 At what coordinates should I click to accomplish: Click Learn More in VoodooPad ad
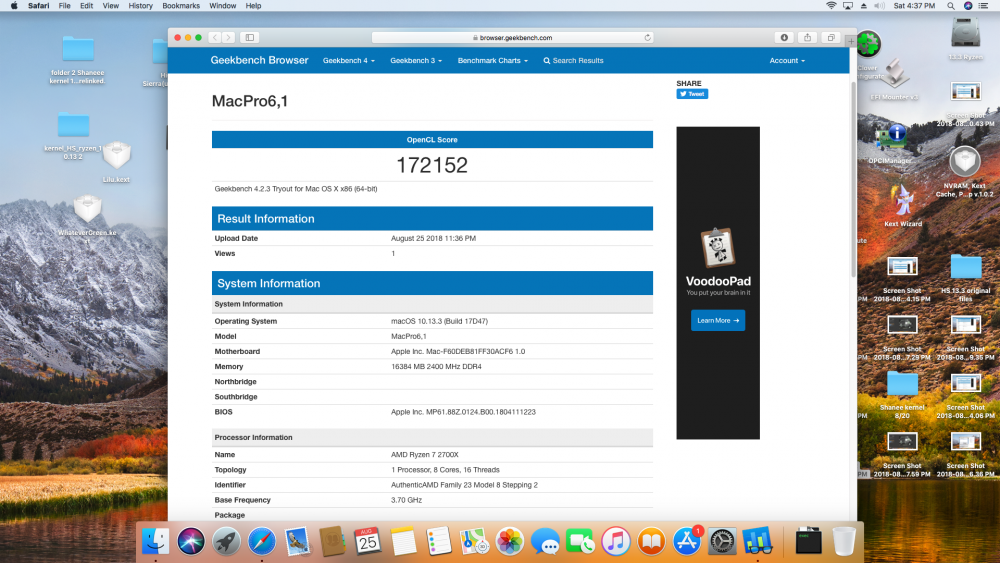(717, 320)
